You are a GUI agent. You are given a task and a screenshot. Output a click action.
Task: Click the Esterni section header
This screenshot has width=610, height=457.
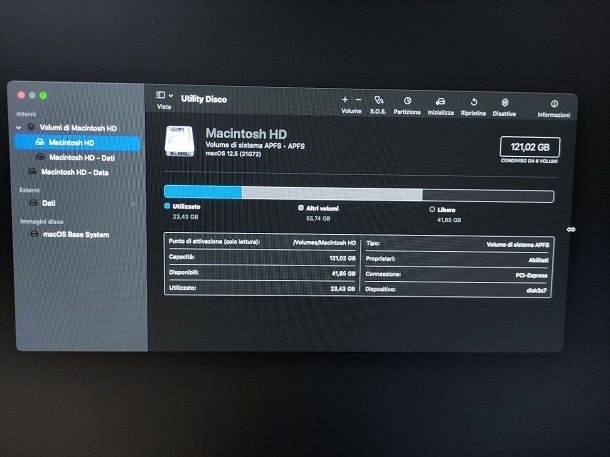[30, 190]
